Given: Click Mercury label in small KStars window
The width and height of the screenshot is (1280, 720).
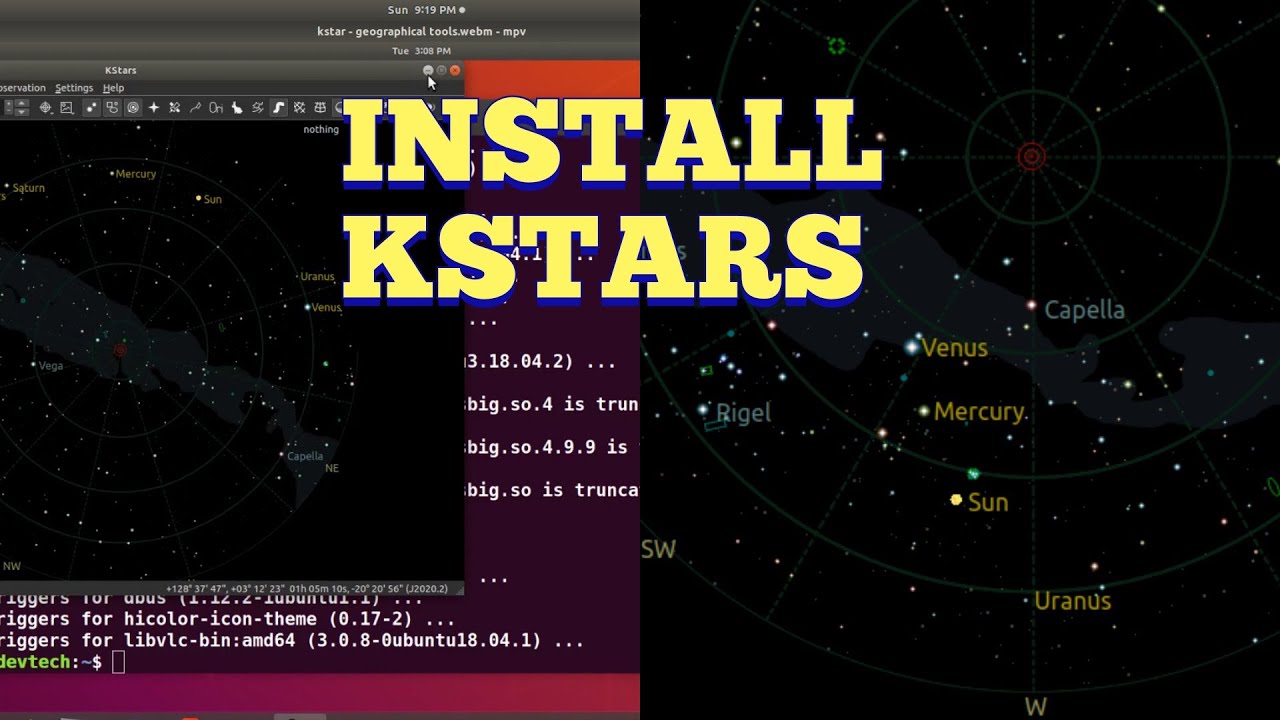Looking at the screenshot, I should [136, 174].
